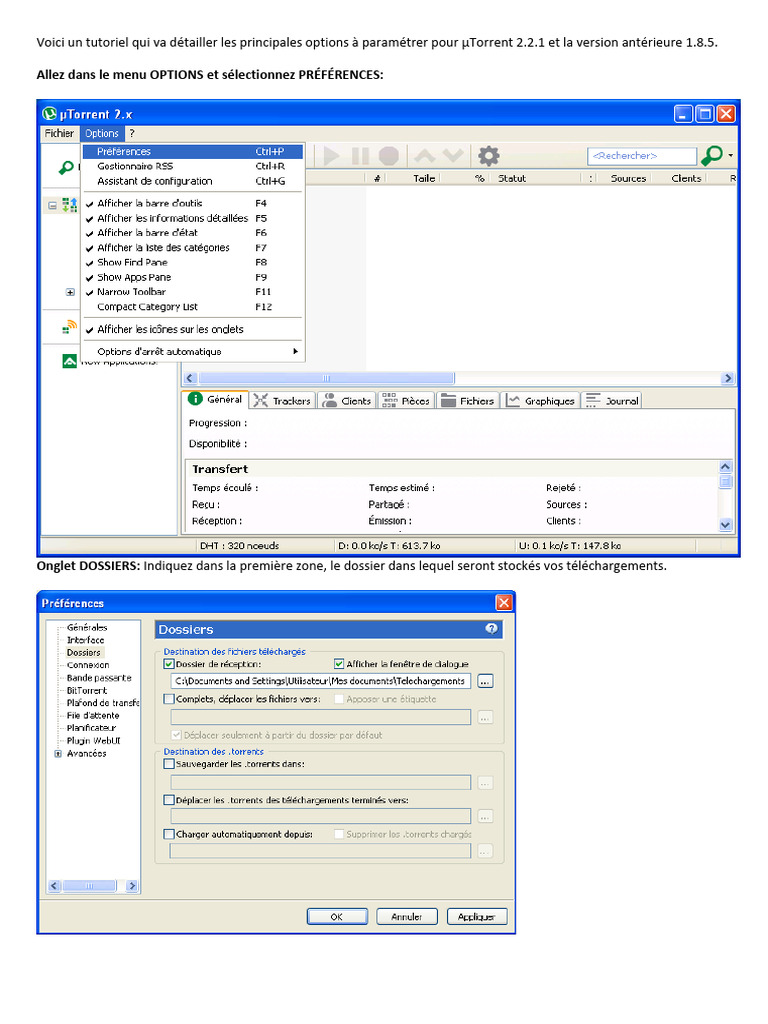Select Connexion in preferences tree
The image size is (768, 1024).
tap(88, 665)
